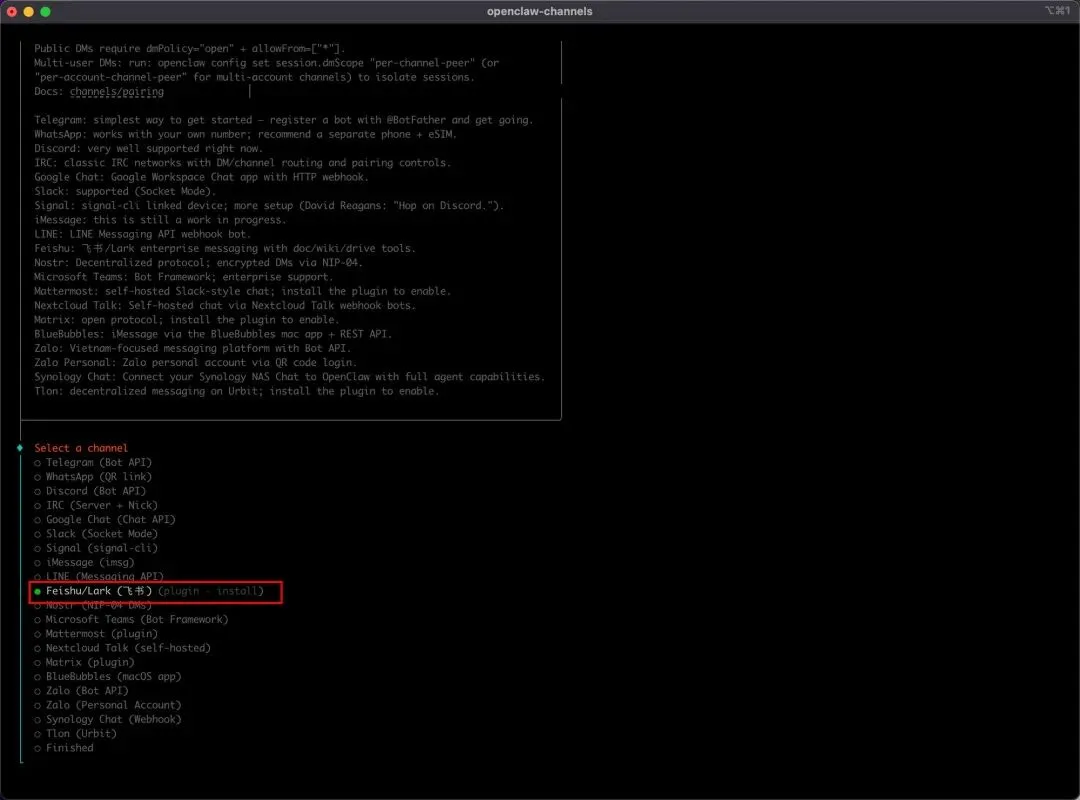Click the 'Telegram: simplest way to get started' line

coord(284,120)
